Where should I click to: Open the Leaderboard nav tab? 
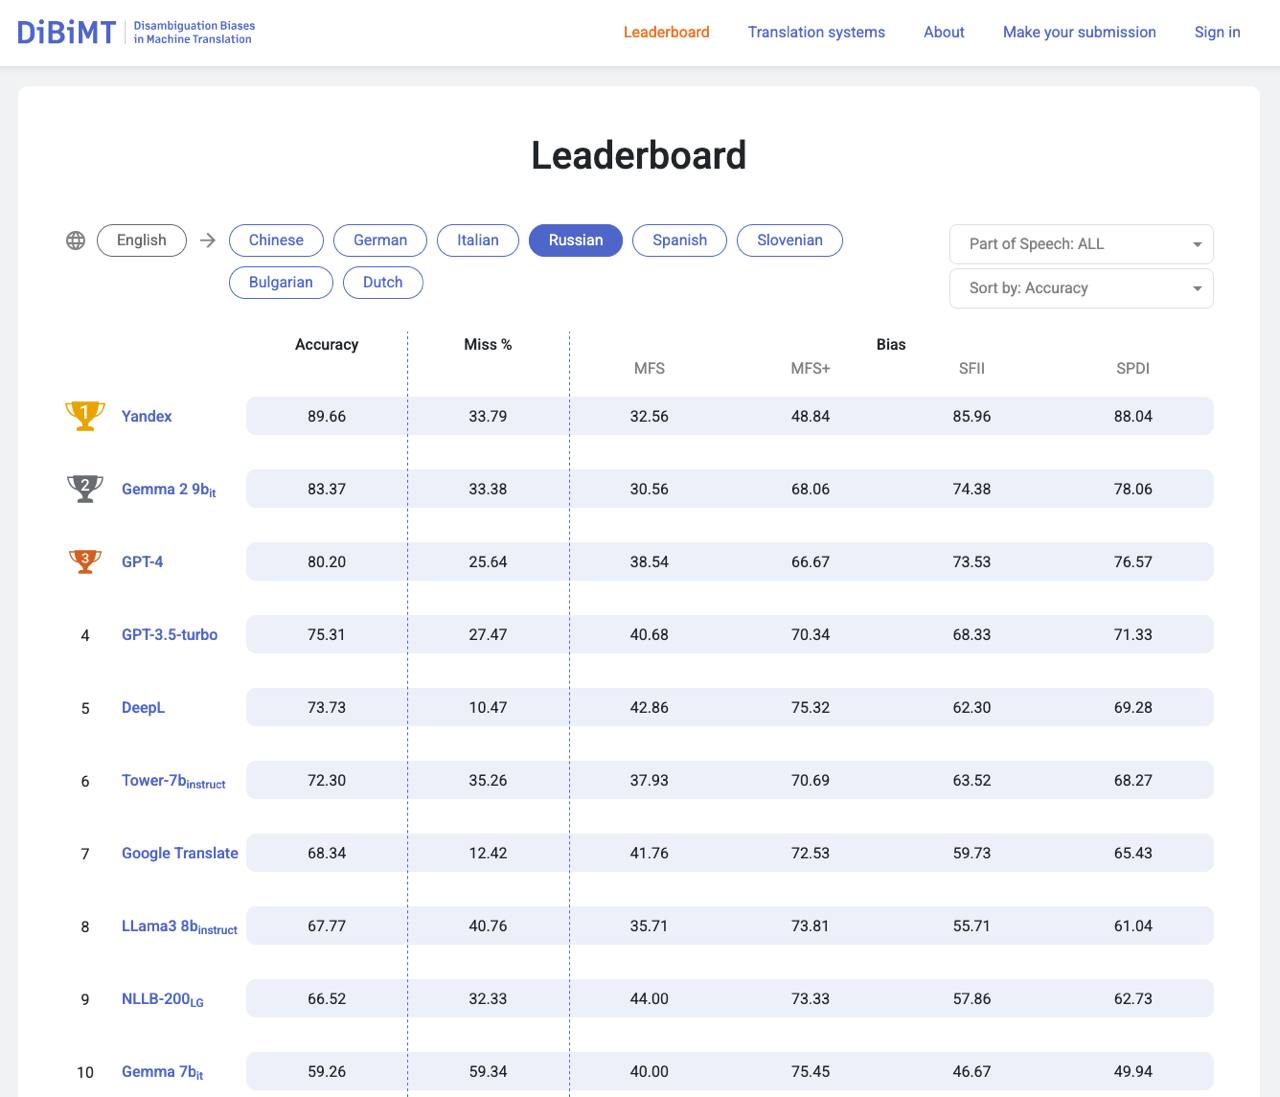tap(667, 32)
